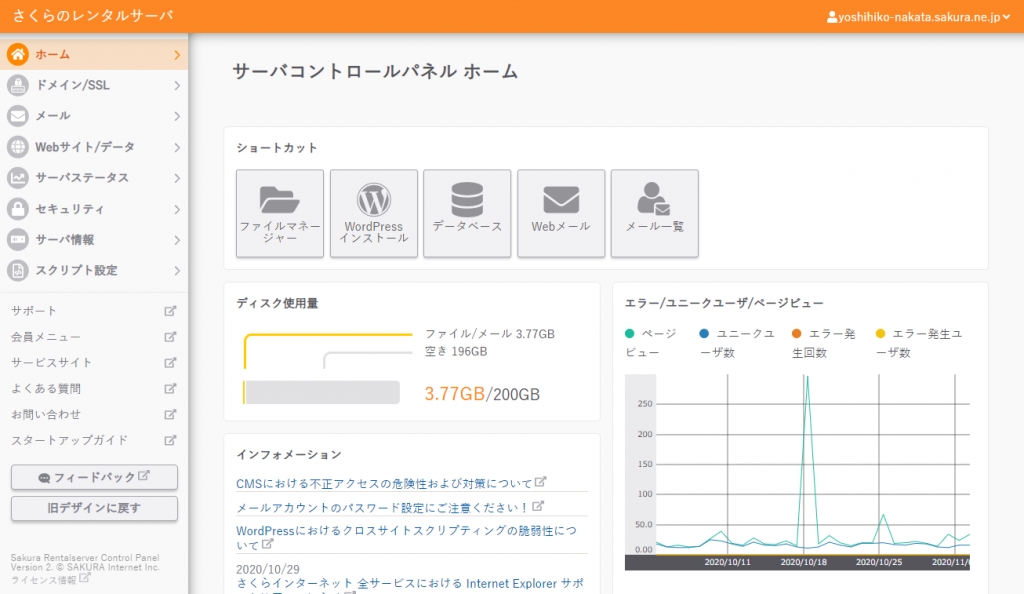The image size is (1024, 594).
Task: Click the disk usage progress bar
Action: (321, 392)
